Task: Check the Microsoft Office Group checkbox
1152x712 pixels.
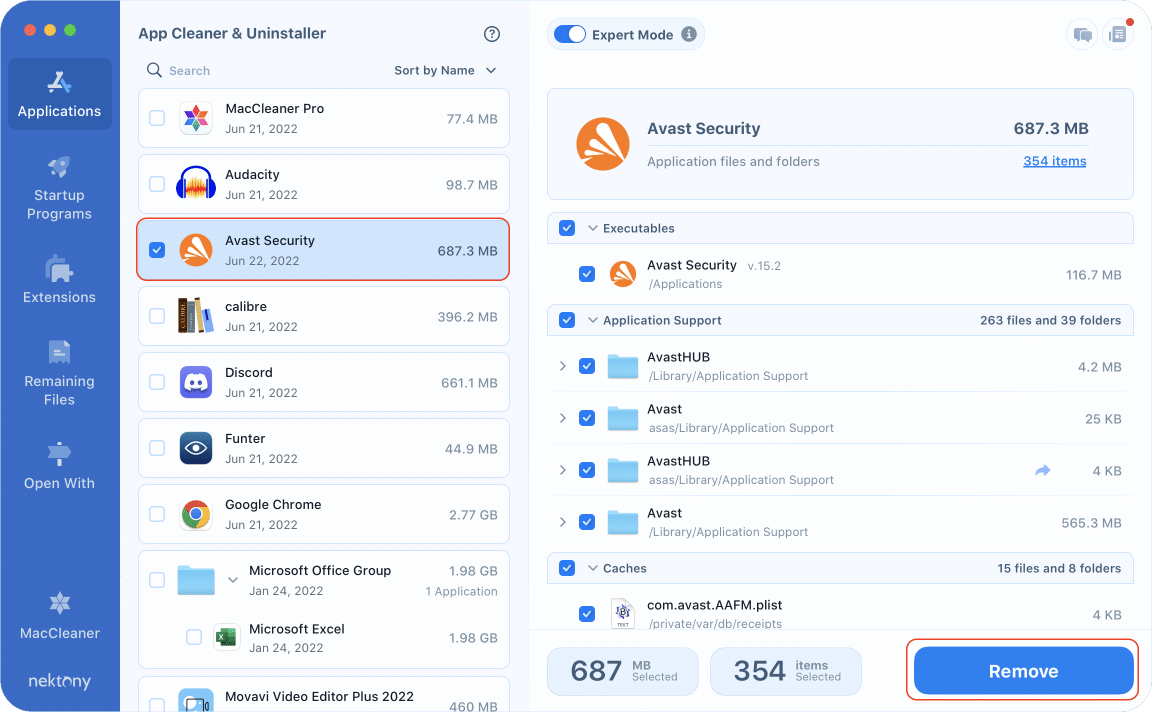Action: coord(157,580)
